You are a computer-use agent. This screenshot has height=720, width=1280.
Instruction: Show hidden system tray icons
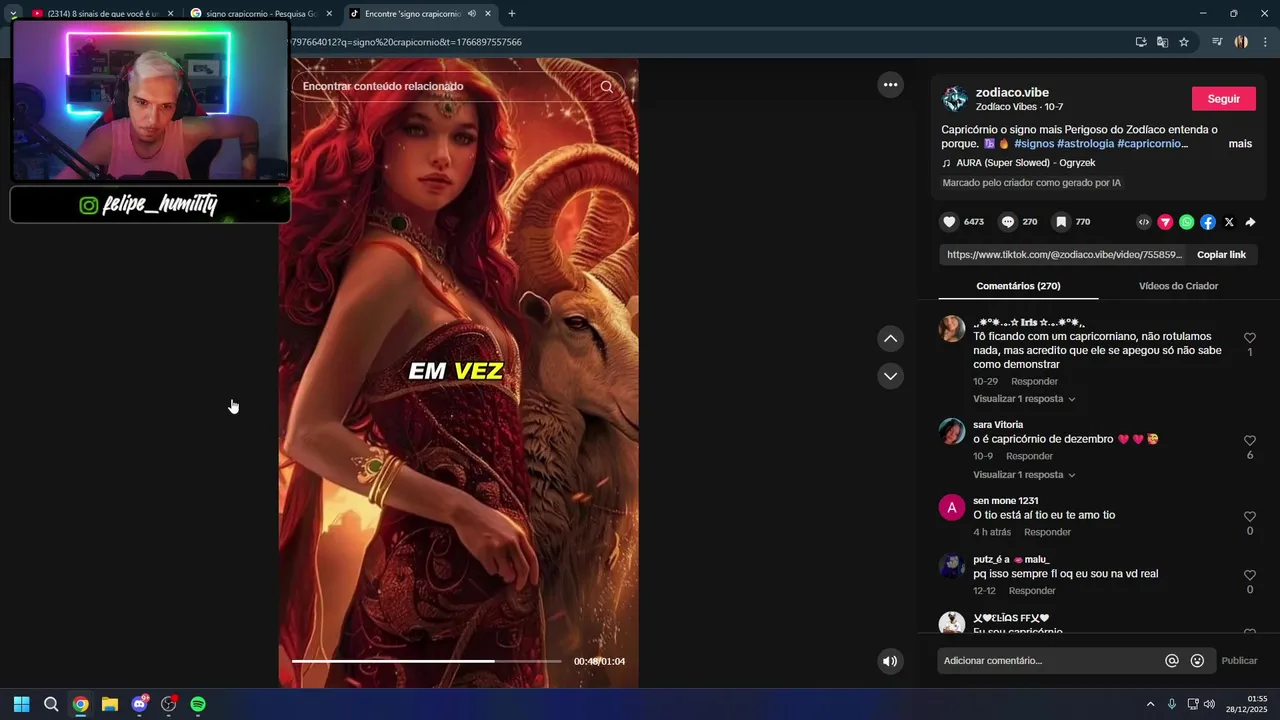[x=1150, y=704]
